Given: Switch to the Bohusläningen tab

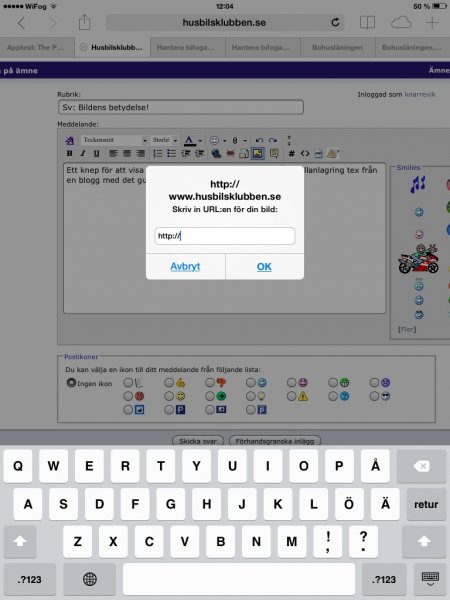Looking at the screenshot, I should pyautogui.click(x=337, y=47).
